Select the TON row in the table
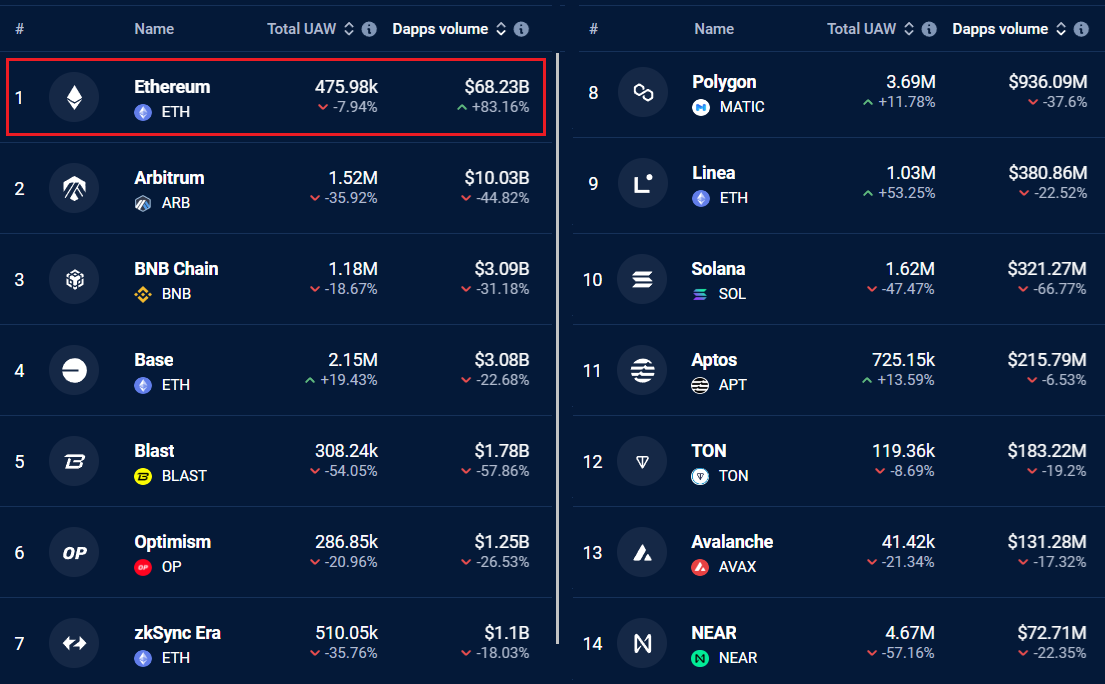Screen dimensions: 1105x684 [x=839, y=461]
